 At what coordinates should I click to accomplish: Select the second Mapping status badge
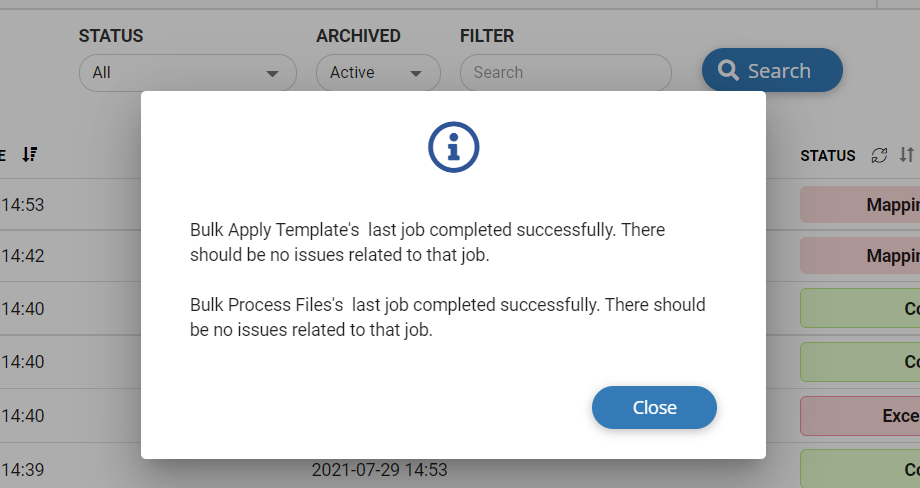pyautogui.click(x=860, y=256)
